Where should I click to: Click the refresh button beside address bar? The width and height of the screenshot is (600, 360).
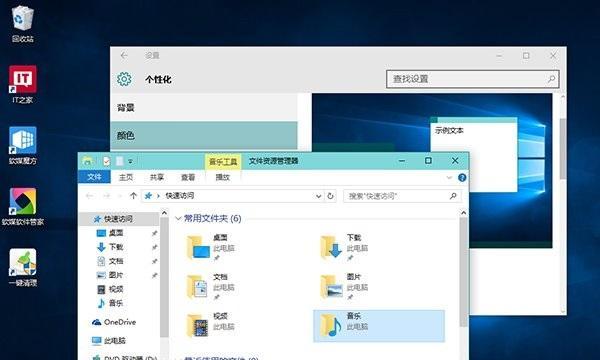330,196
